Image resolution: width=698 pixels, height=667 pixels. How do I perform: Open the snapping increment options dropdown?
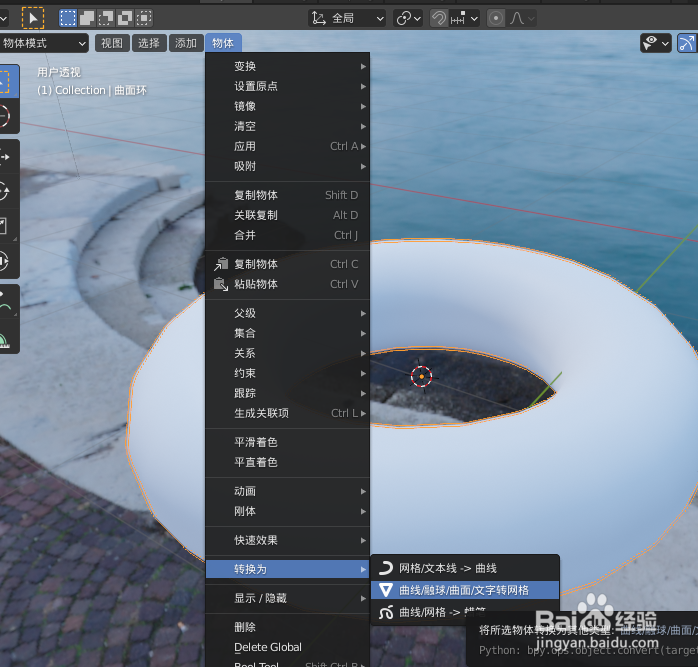[464, 18]
